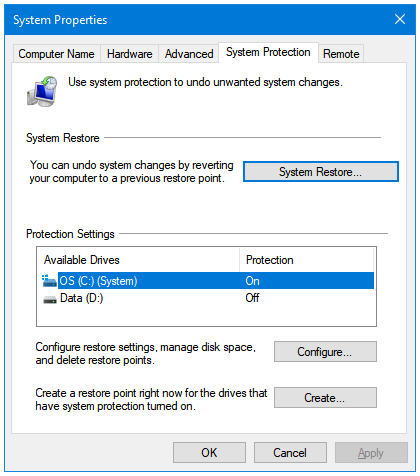The height and width of the screenshot is (476, 420).
Task: Dismiss dialog with Cancel button
Action: click(290, 453)
